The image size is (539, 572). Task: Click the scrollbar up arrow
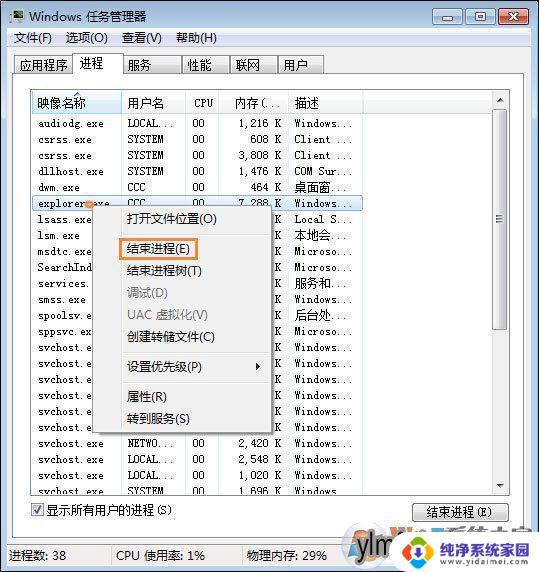tap(500, 100)
